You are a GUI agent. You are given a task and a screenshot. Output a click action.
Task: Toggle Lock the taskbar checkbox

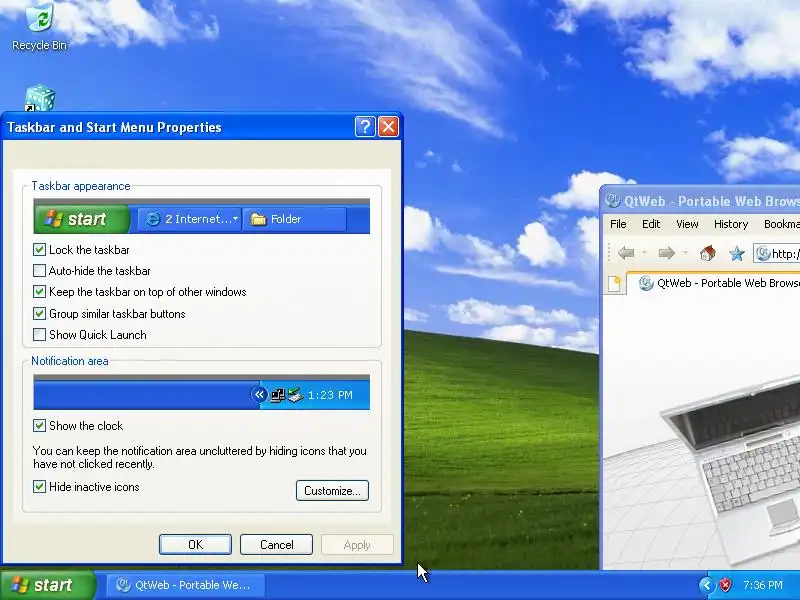click(39, 249)
